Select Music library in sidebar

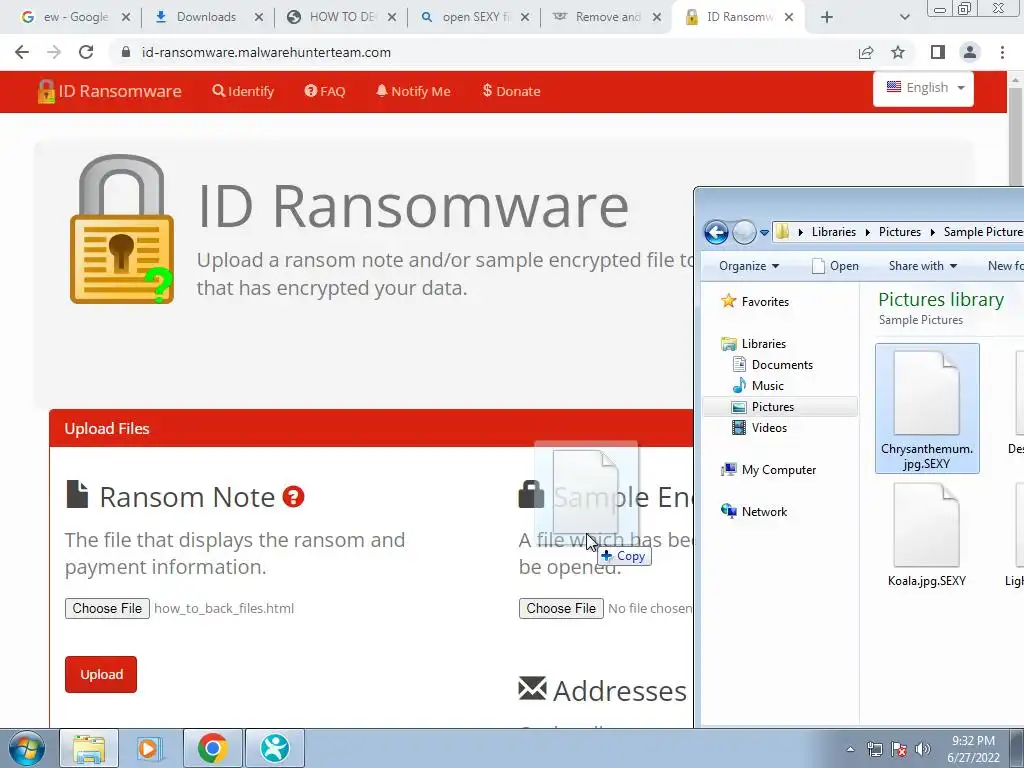758,385
